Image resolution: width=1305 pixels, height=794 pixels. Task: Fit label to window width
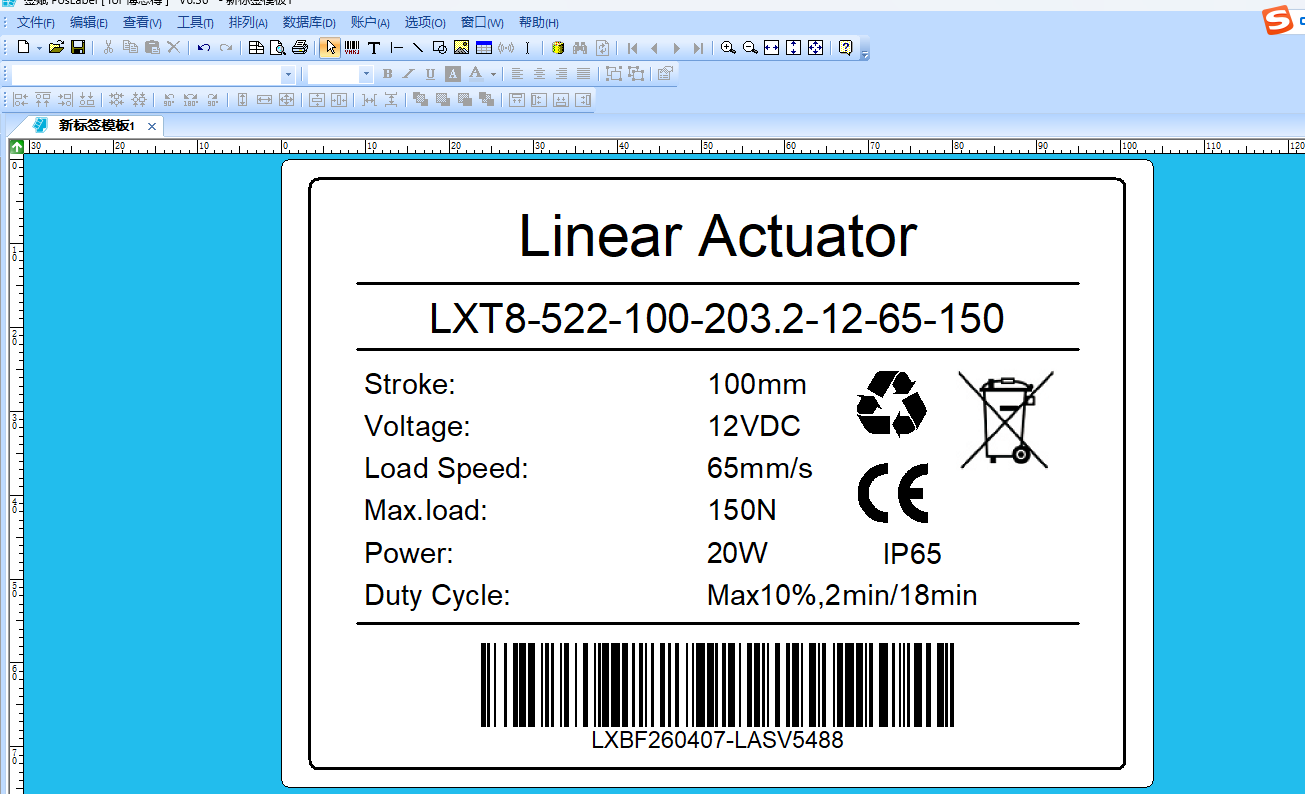coord(771,47)
